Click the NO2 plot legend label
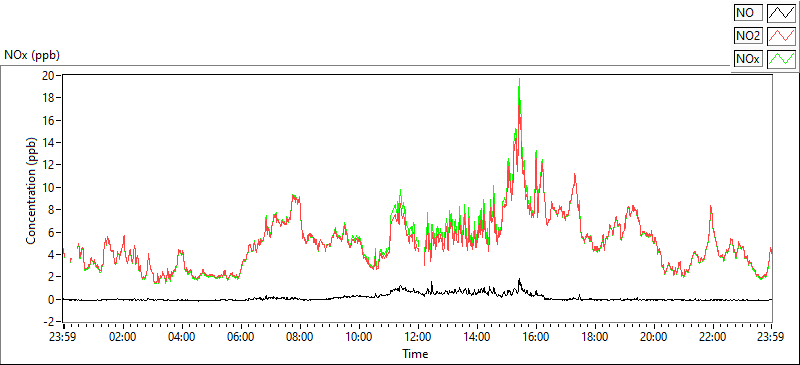The height and width of the screenshot is (365, 800). pos(748,36)
